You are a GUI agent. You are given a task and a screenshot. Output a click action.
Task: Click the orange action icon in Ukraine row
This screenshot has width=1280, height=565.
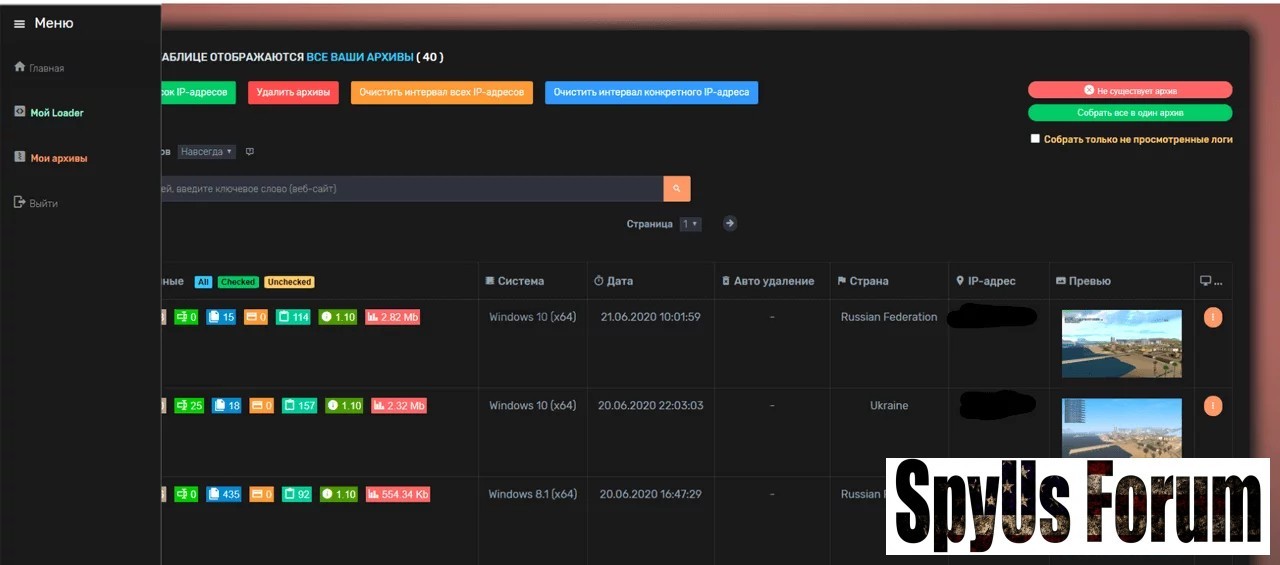click(x=1213, y=406)
